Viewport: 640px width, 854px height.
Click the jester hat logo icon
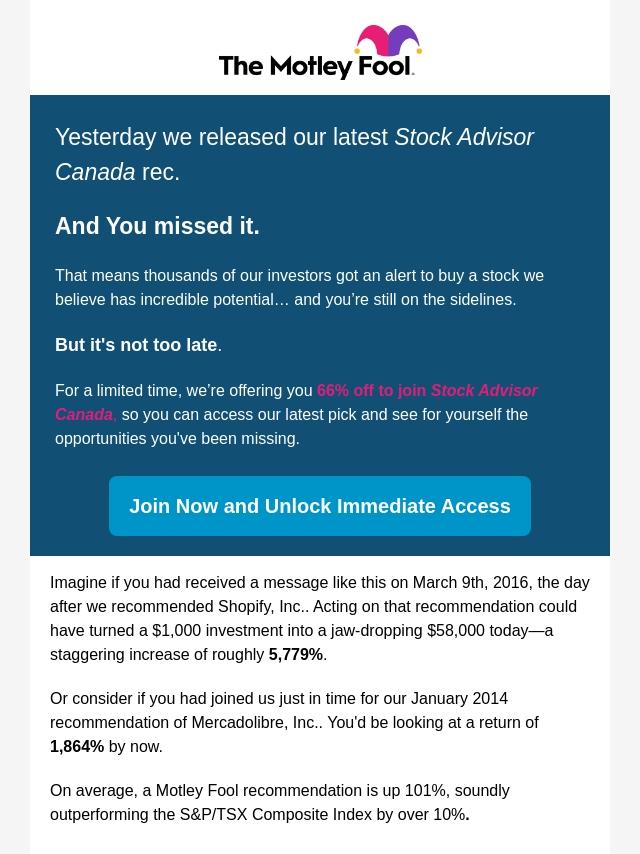click(x=388, y=40)
